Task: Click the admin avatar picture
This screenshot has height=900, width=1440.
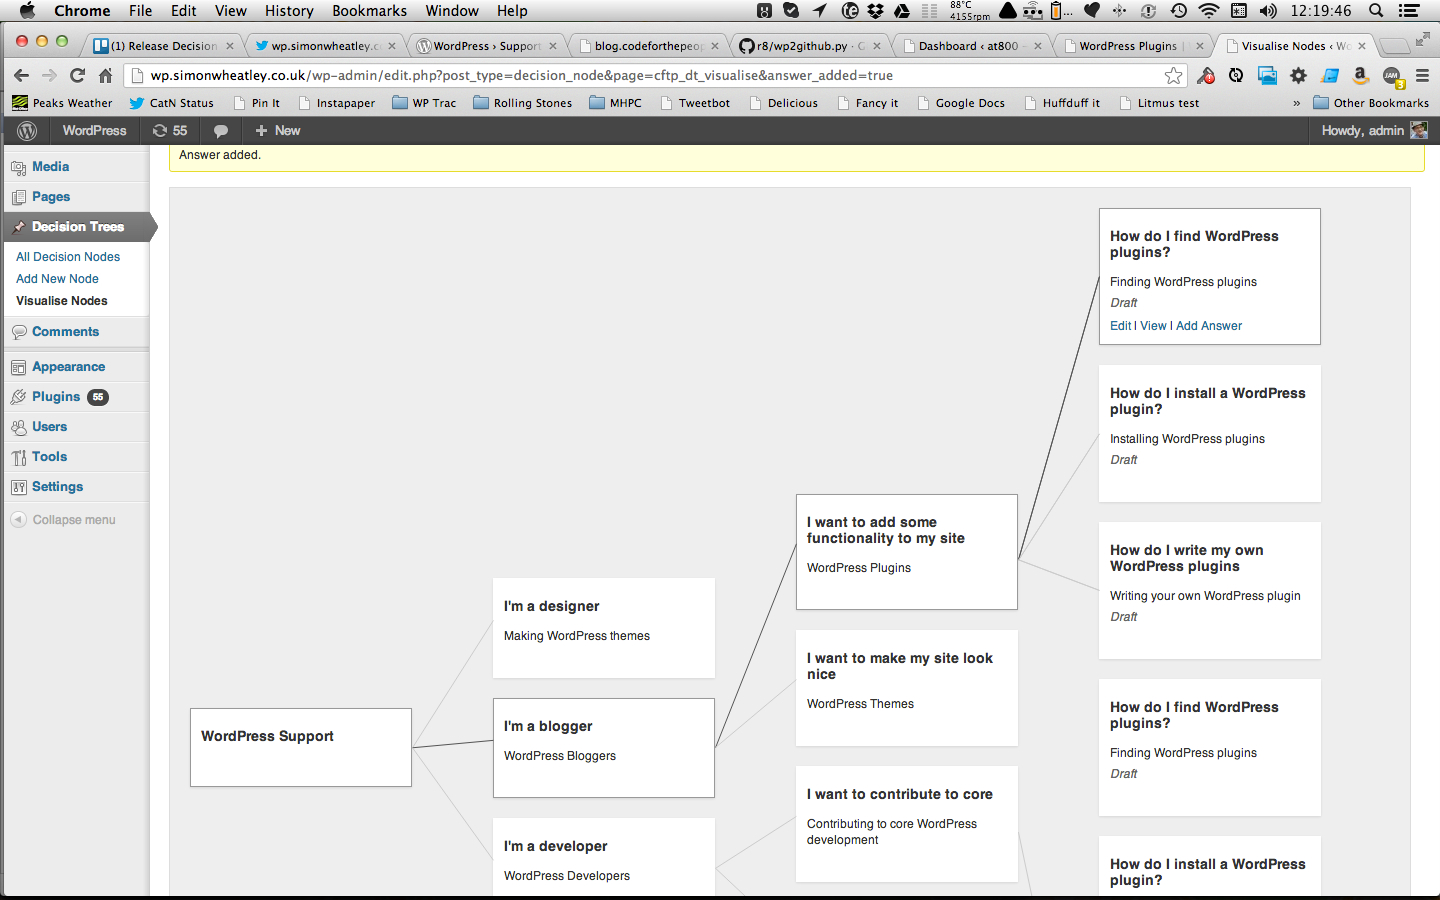Action: point(1419,130)
